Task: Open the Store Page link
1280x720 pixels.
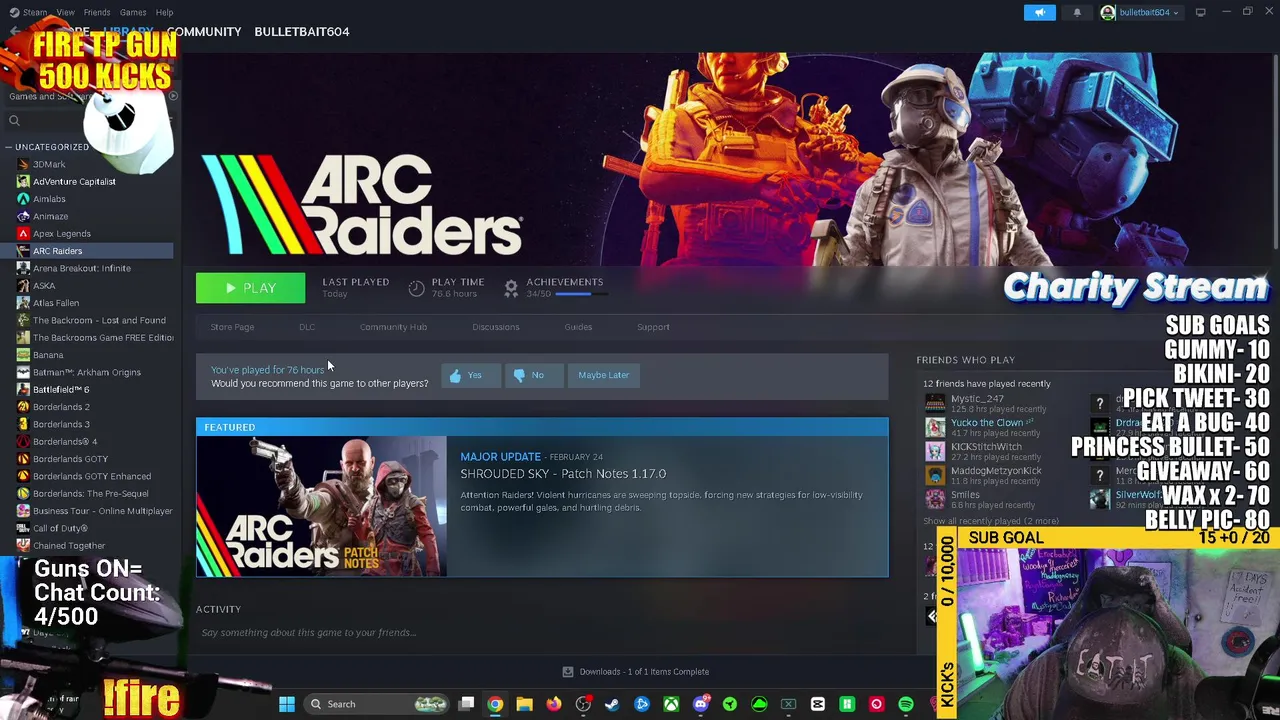Action: tap(232, 327)
